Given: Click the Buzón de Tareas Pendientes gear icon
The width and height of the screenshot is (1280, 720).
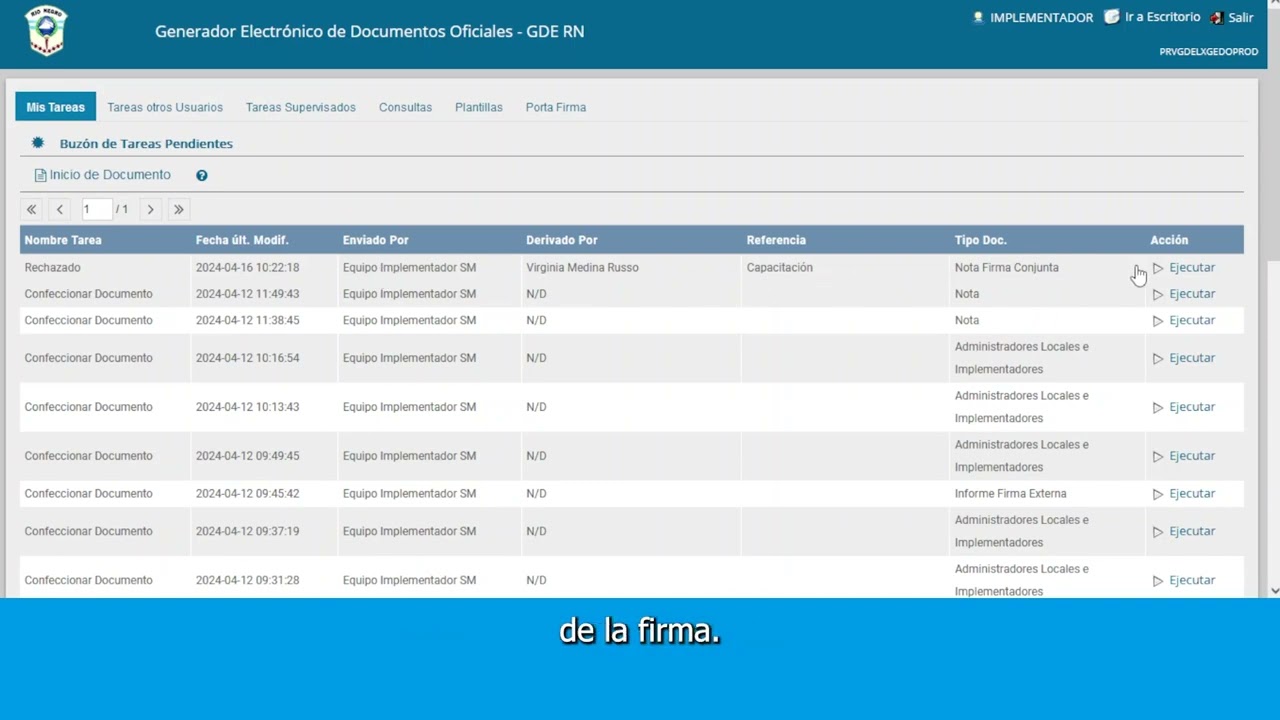Looking at the screenshot, I should point(38,143).
